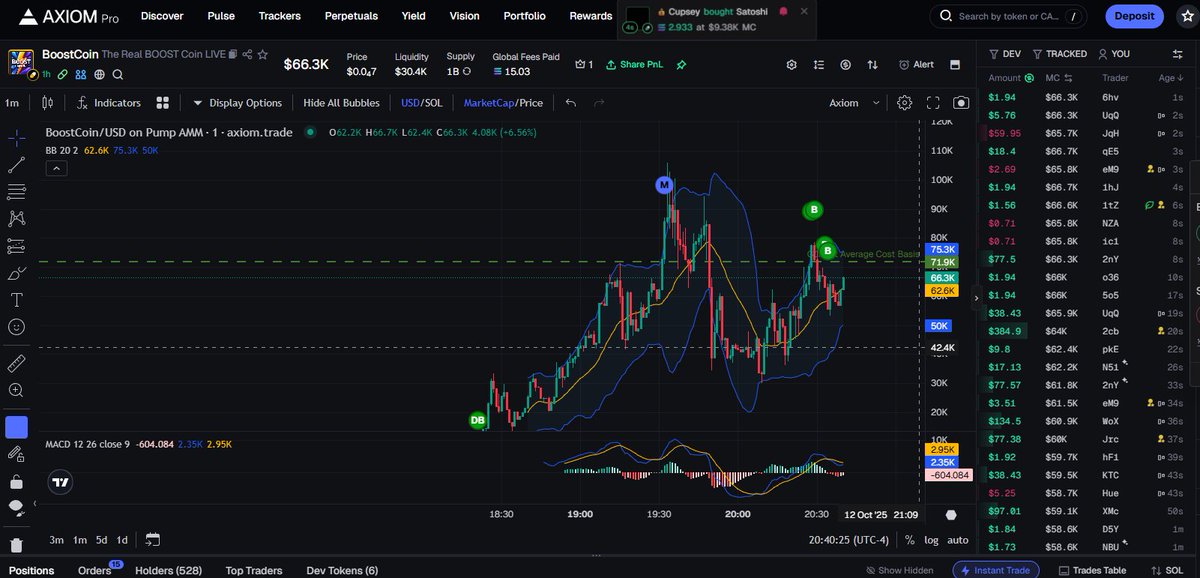
Task: Open the 1m interval dropdown
Action: click(x=12, y=103)
